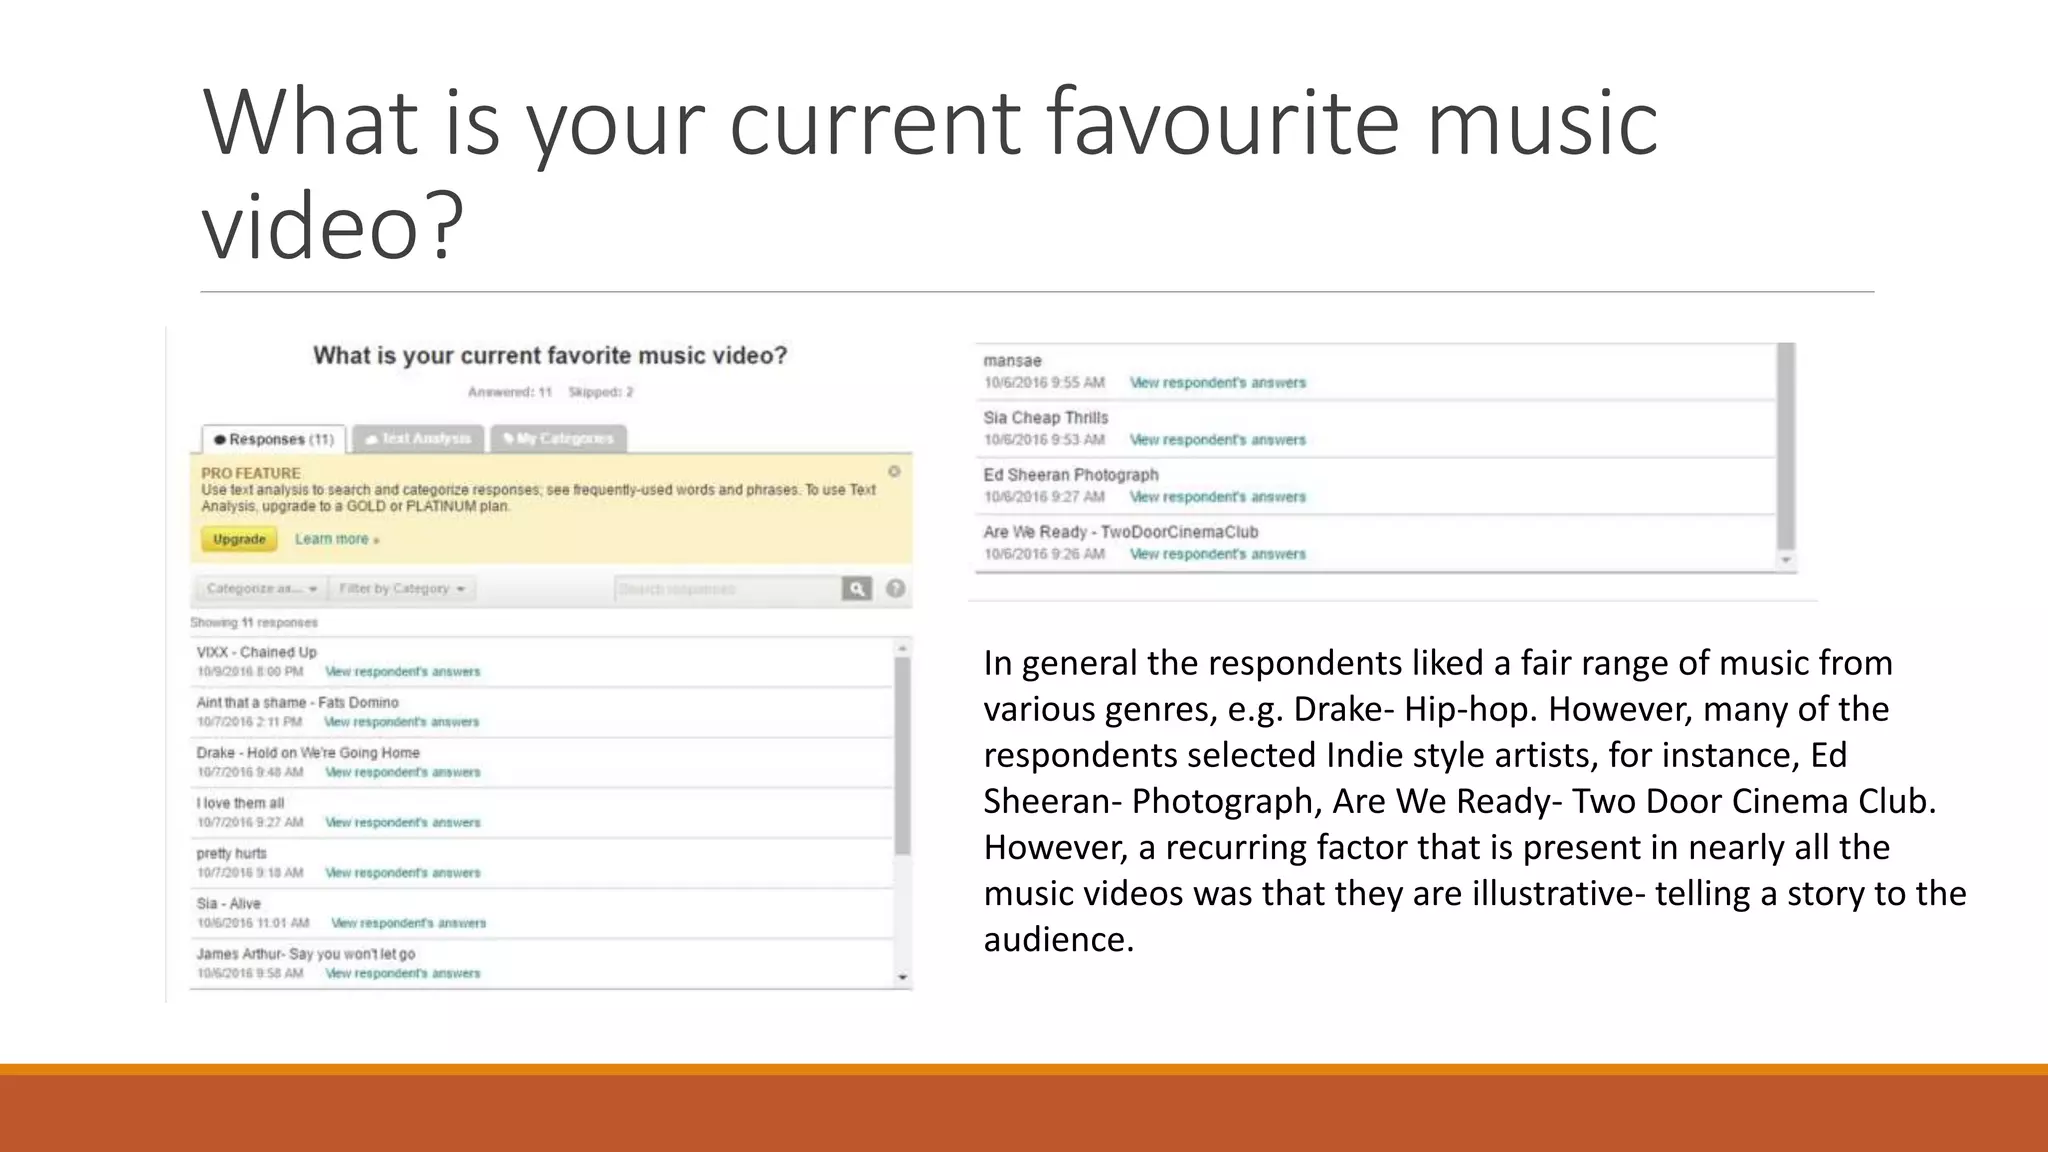Click the 'Skipped: 2' count text

[601, 392]
